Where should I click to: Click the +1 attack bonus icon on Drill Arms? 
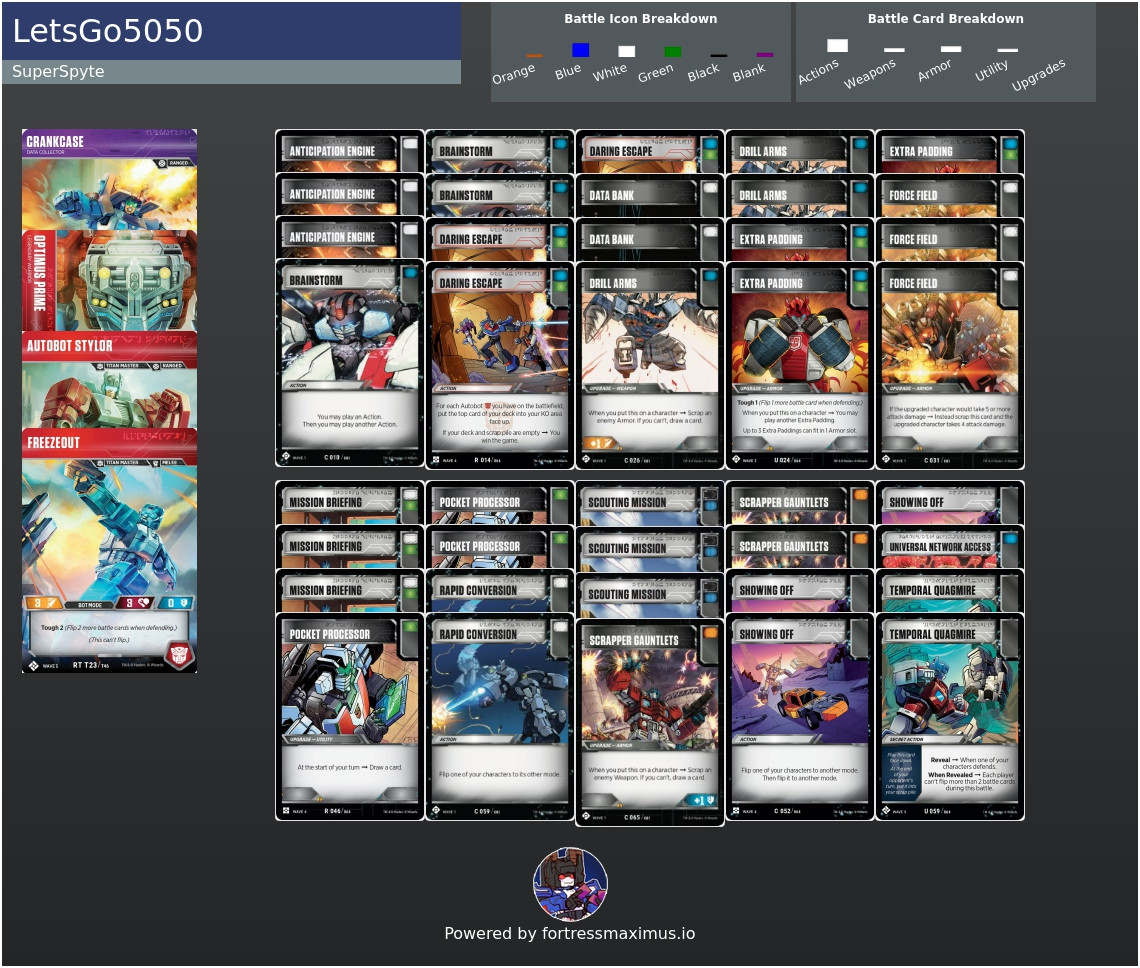point(601,443)
